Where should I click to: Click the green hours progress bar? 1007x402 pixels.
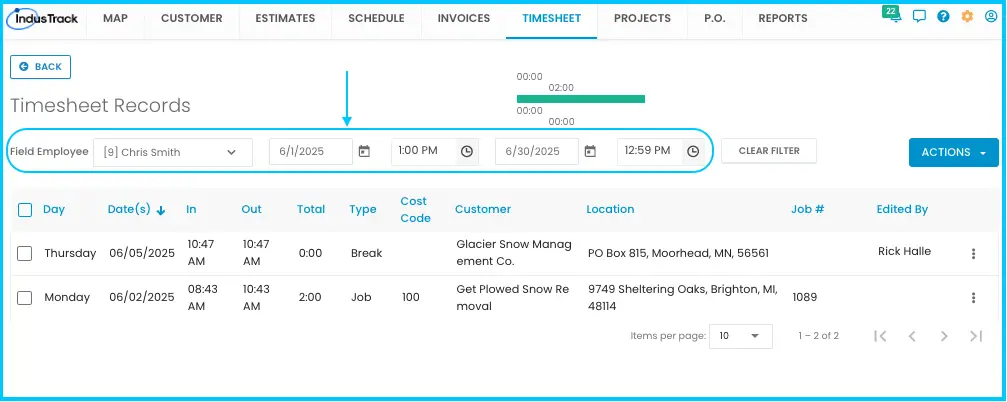pyautogui.click(x=581, y=99)
